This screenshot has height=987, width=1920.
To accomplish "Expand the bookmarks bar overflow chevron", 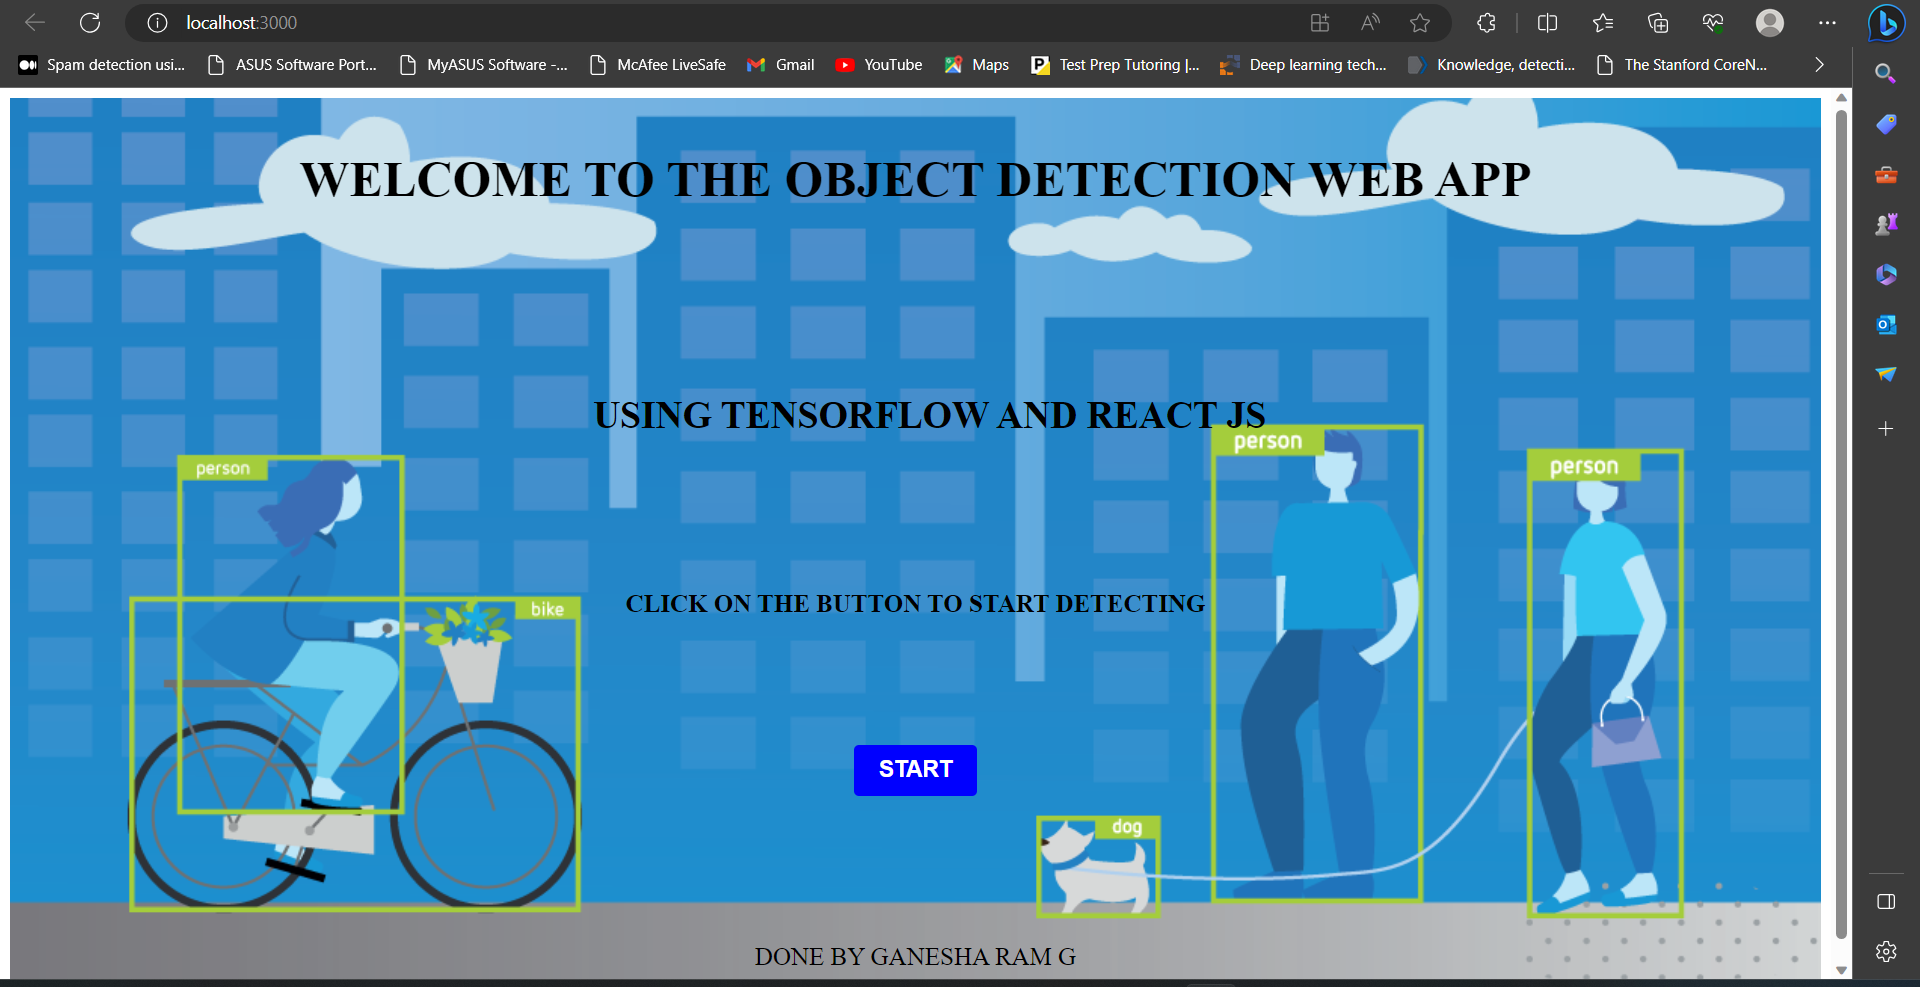I will (x=1819, y=65).
